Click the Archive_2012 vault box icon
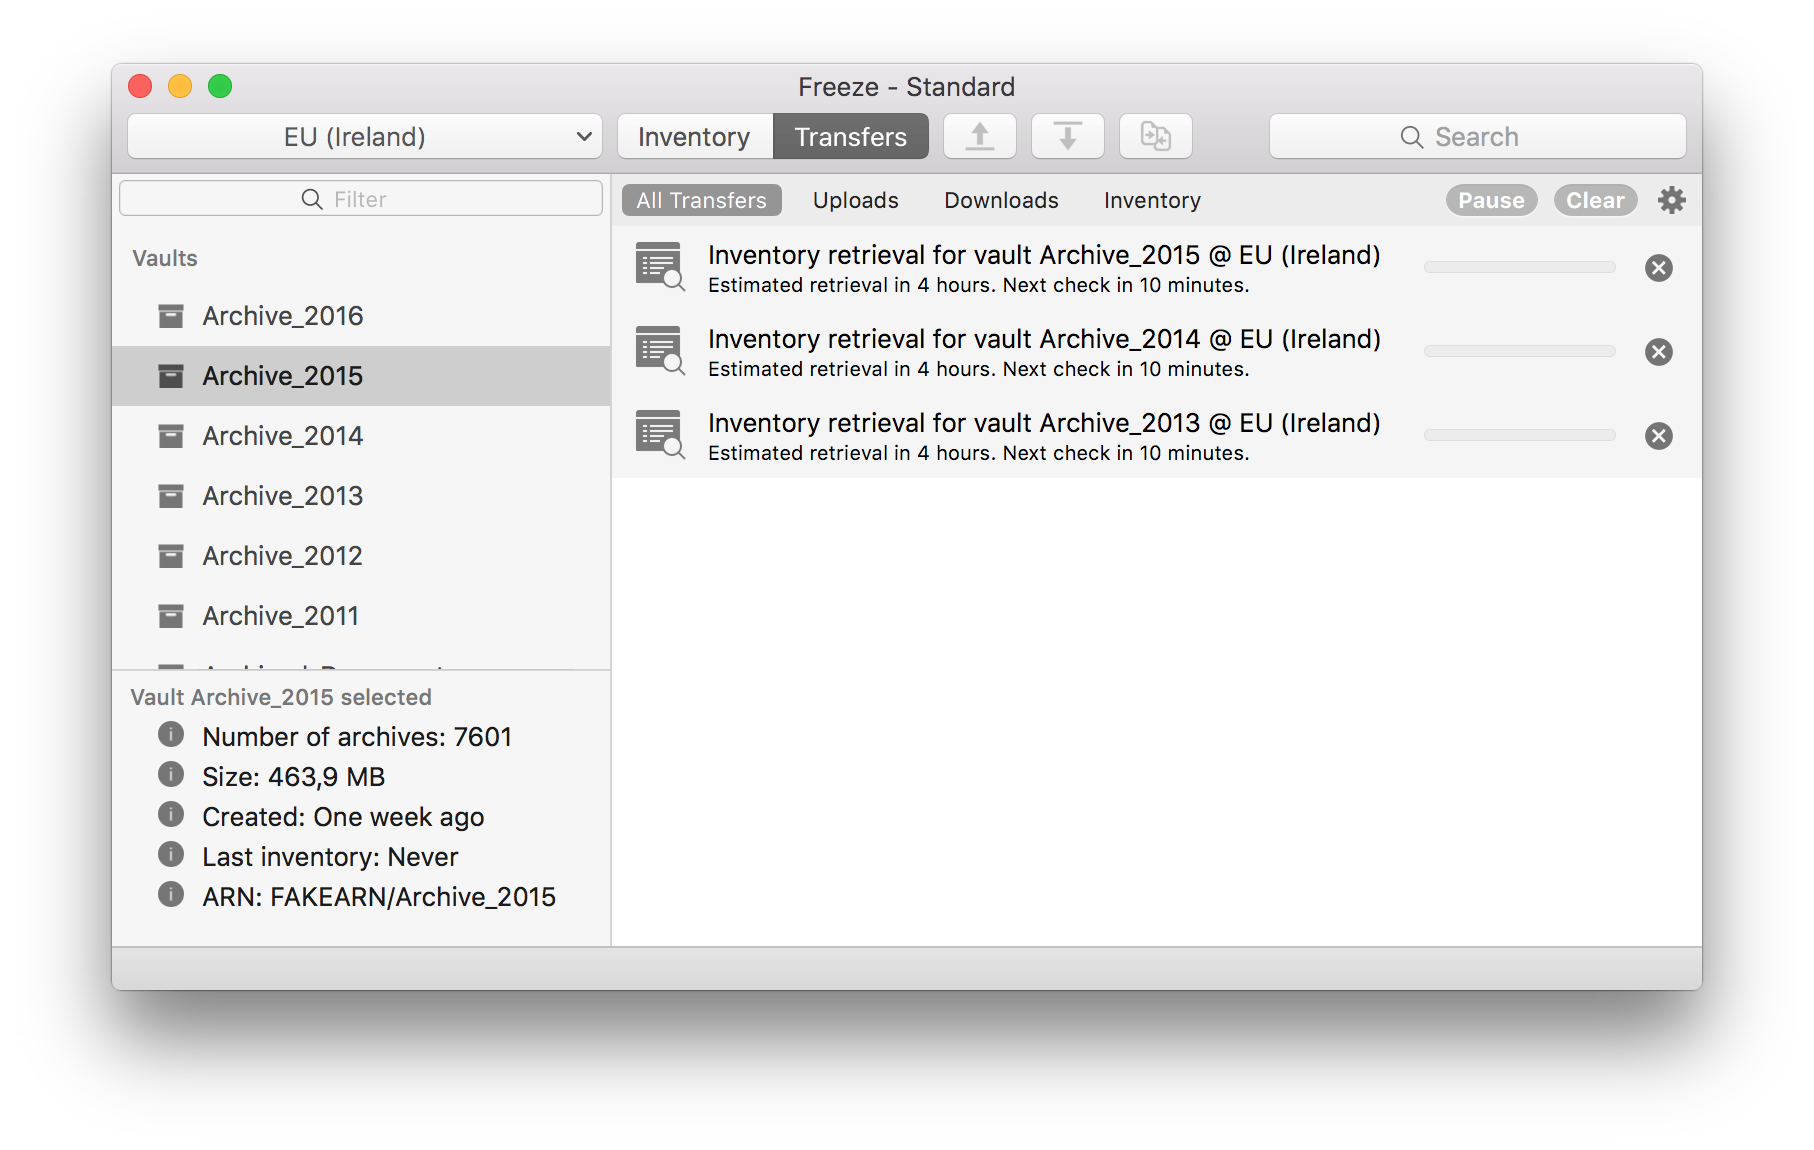1814x1150 pixels. [171, 556]
